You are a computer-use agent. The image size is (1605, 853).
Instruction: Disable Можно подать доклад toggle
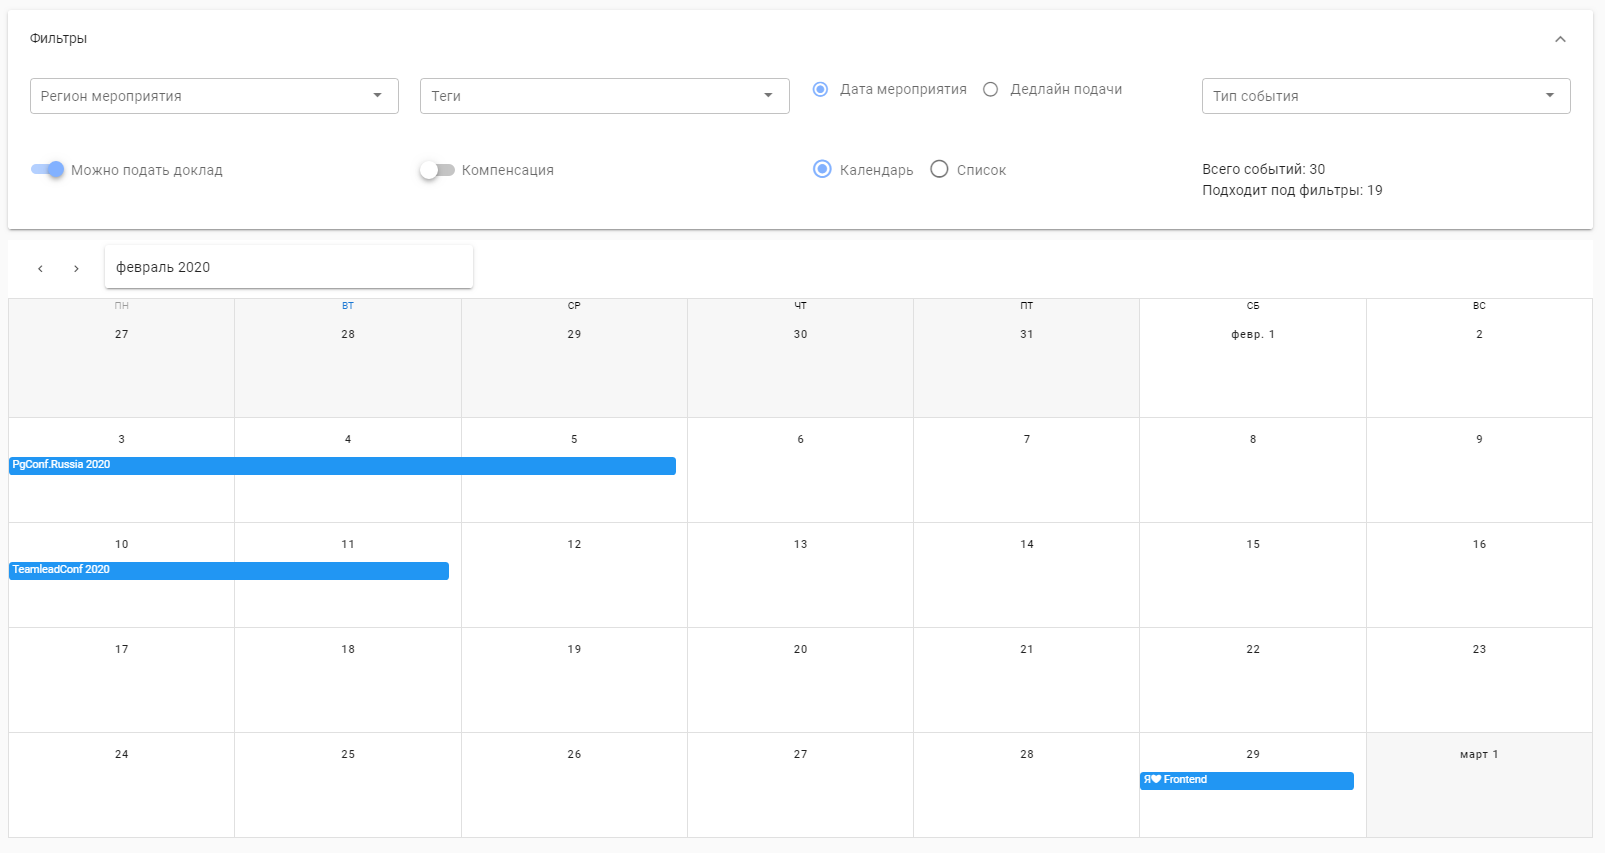click(x=48, y=169)
